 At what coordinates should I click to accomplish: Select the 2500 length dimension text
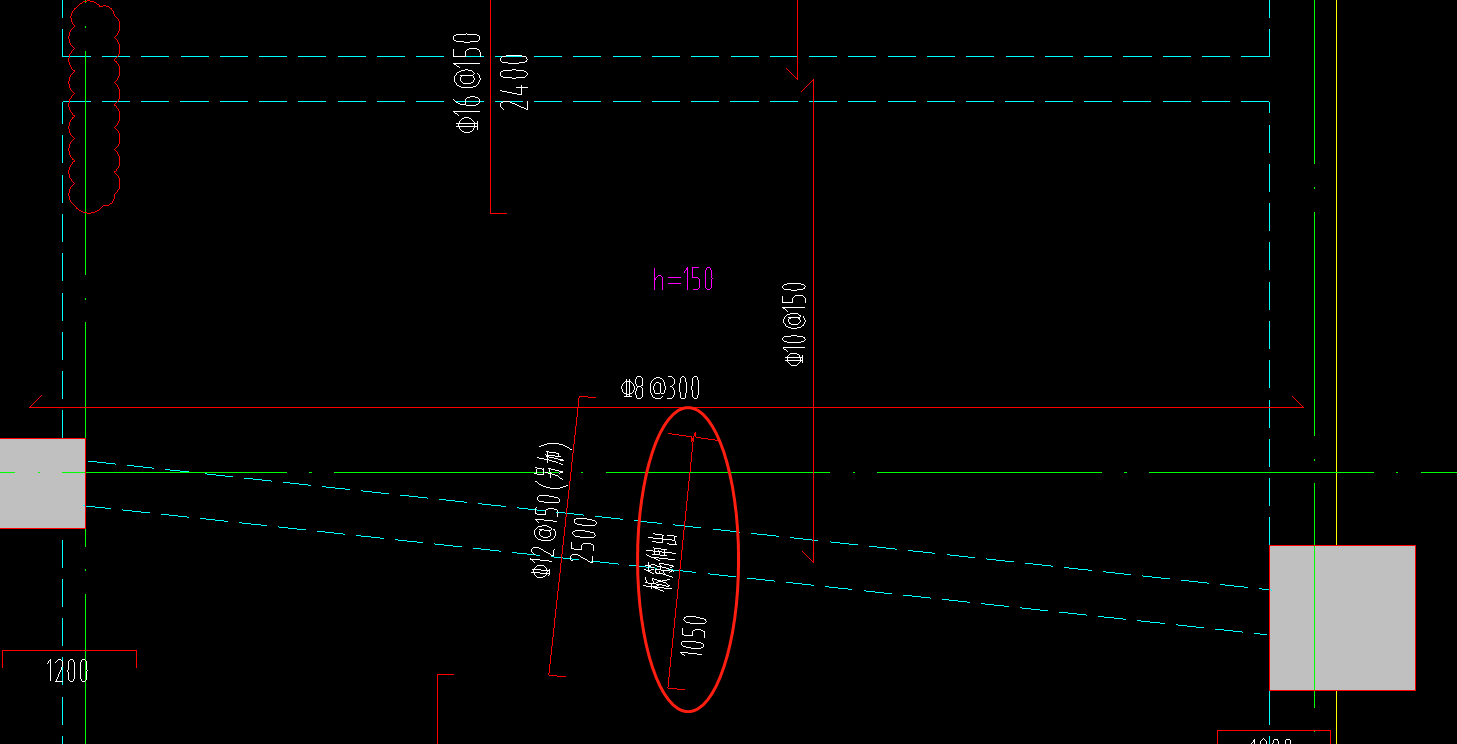pos(585,540)
